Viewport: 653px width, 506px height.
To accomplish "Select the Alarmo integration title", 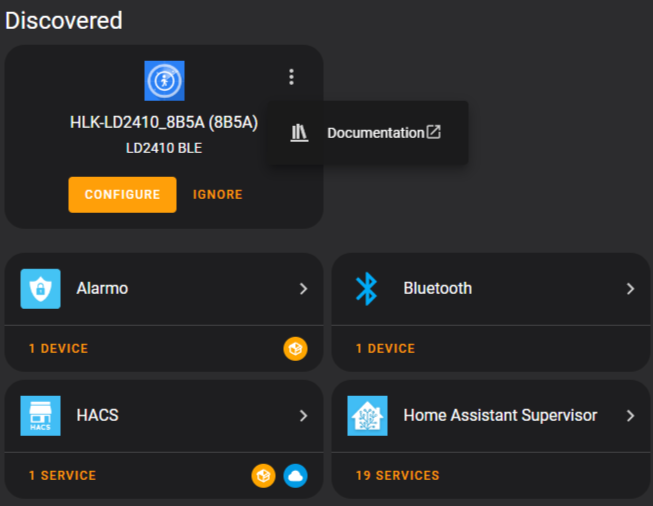I will [x=102, y=288].
